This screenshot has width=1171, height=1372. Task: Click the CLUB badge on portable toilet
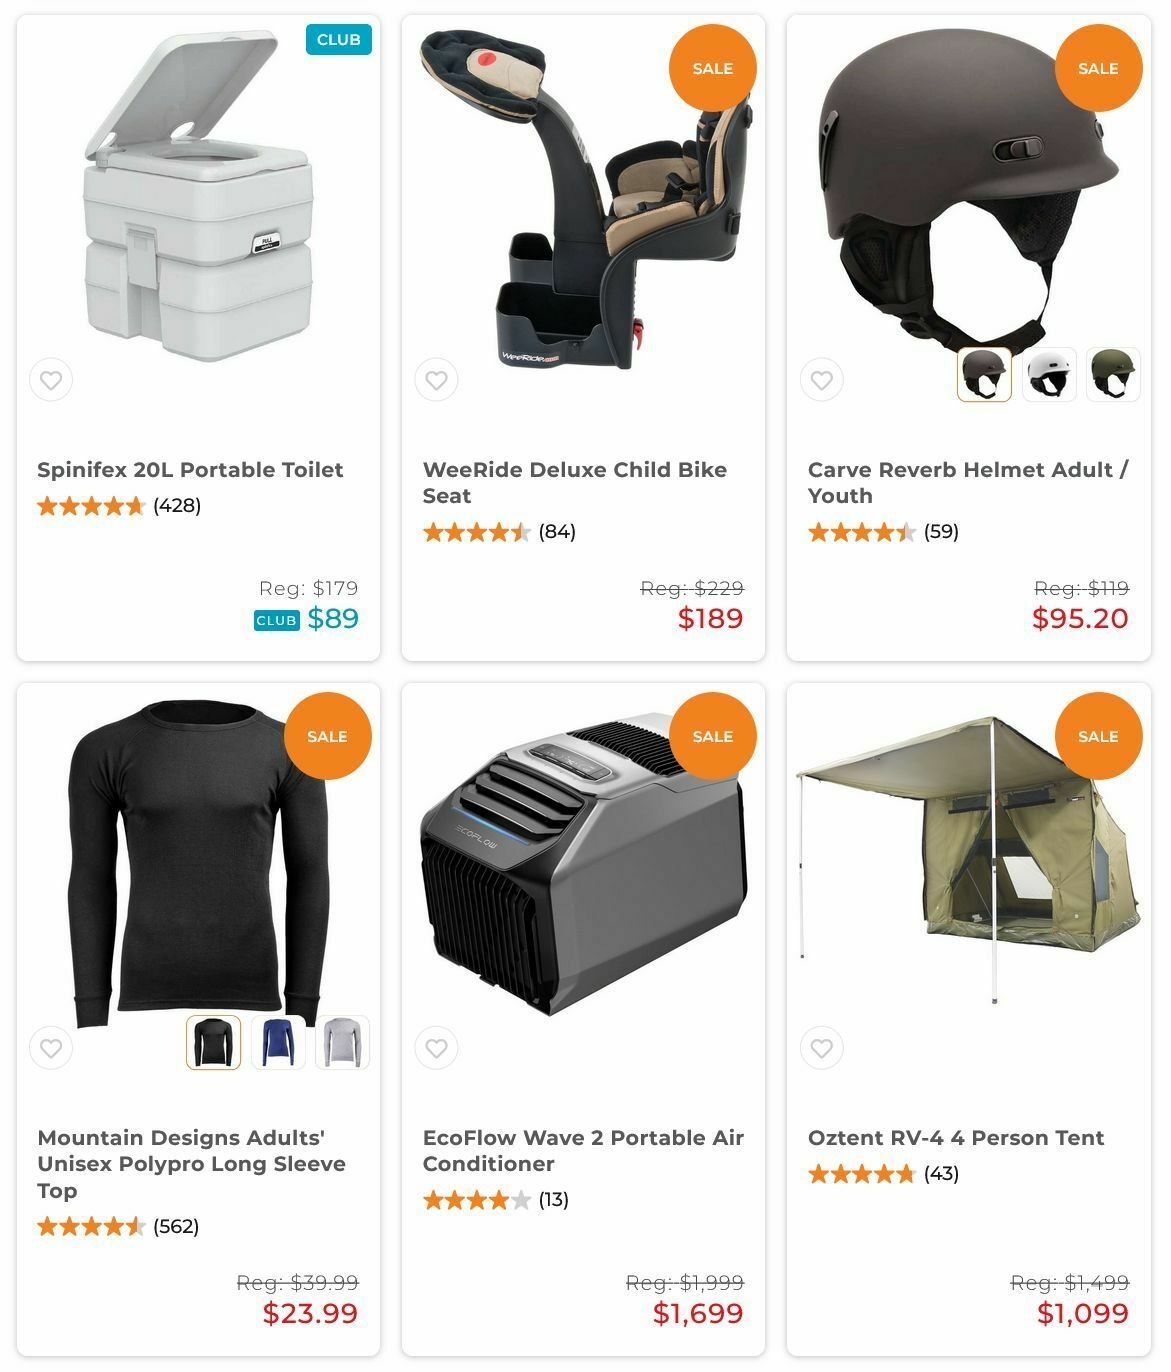click(x=338, y=40)
